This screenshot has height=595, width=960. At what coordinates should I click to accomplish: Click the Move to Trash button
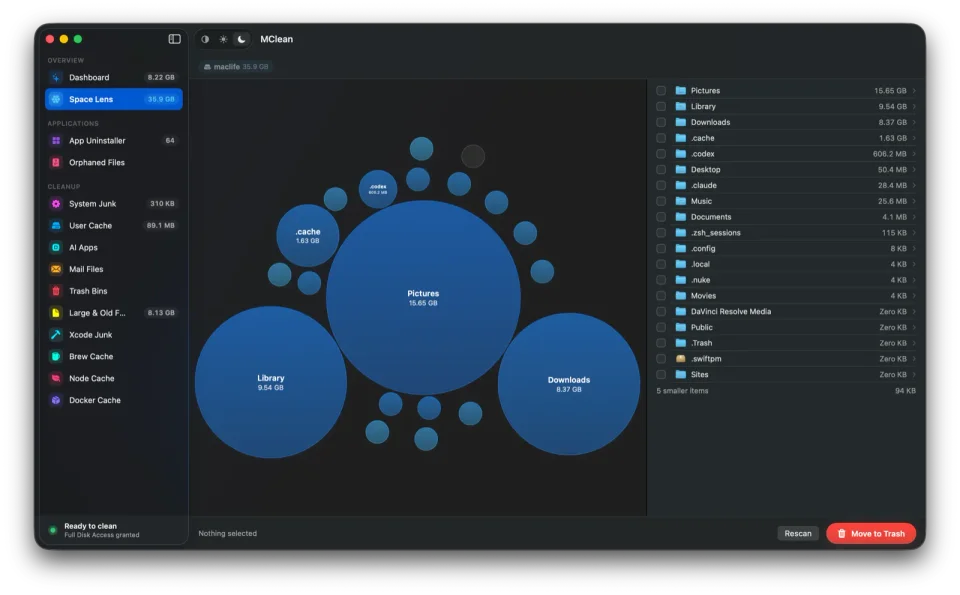[871, 533]
